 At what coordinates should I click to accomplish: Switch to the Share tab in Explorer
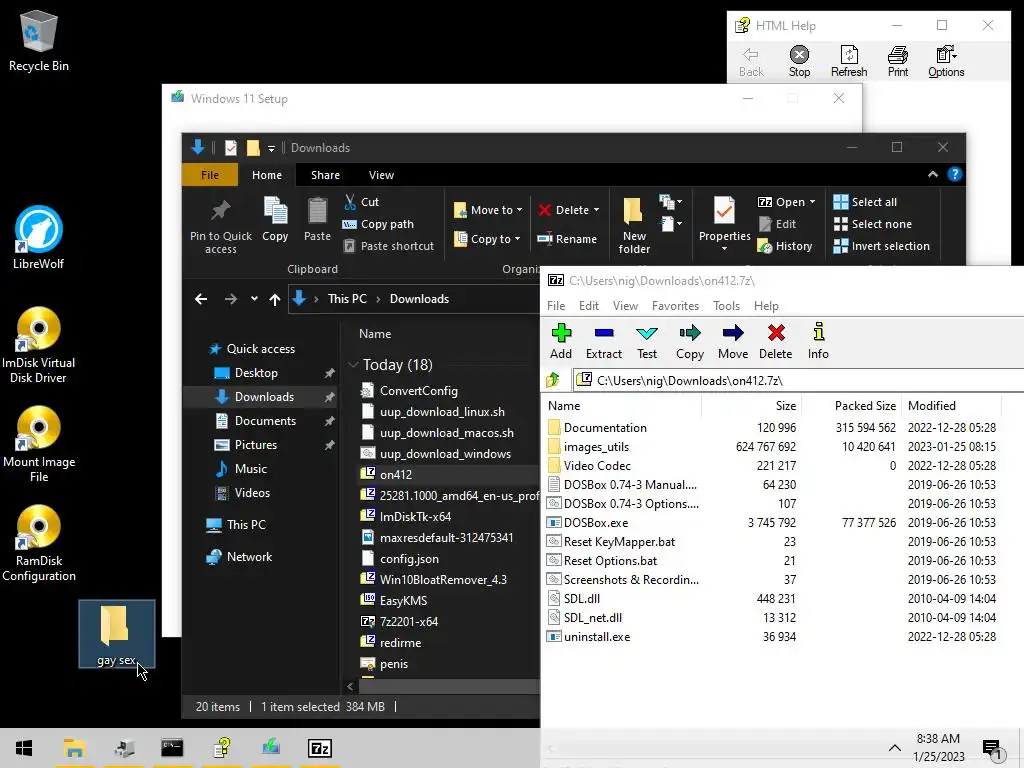325,175
